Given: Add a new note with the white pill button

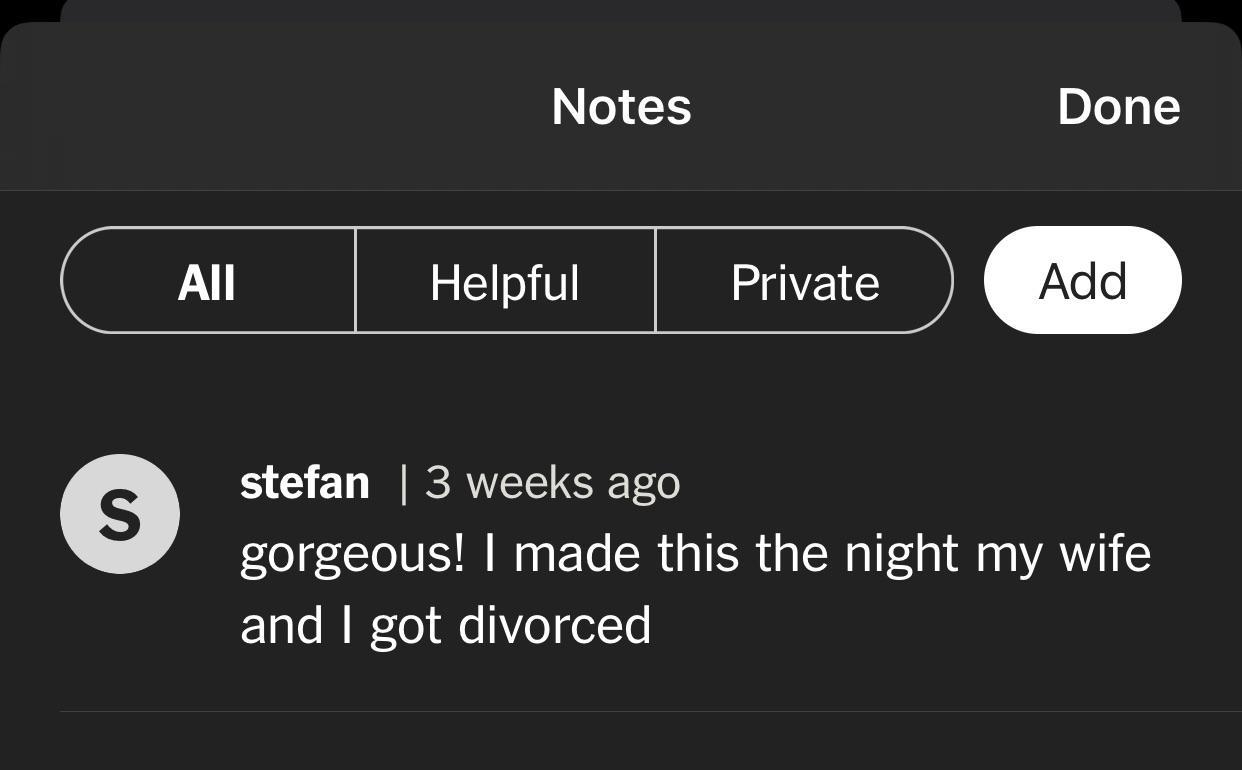Looking at the screenshot, I should 1082,280.
